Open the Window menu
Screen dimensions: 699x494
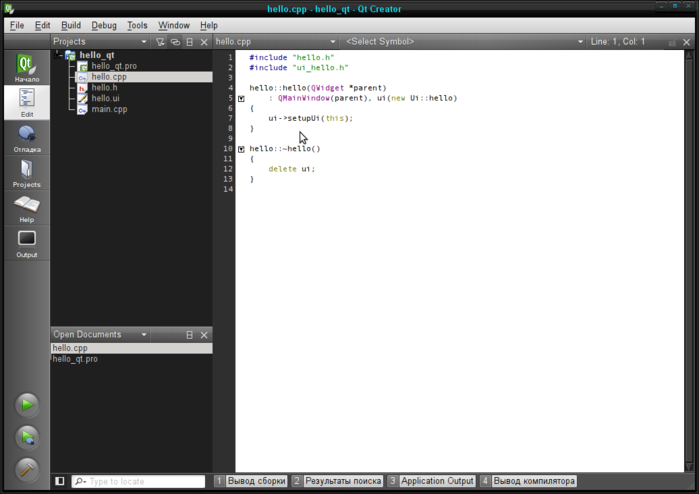[174, 25]
